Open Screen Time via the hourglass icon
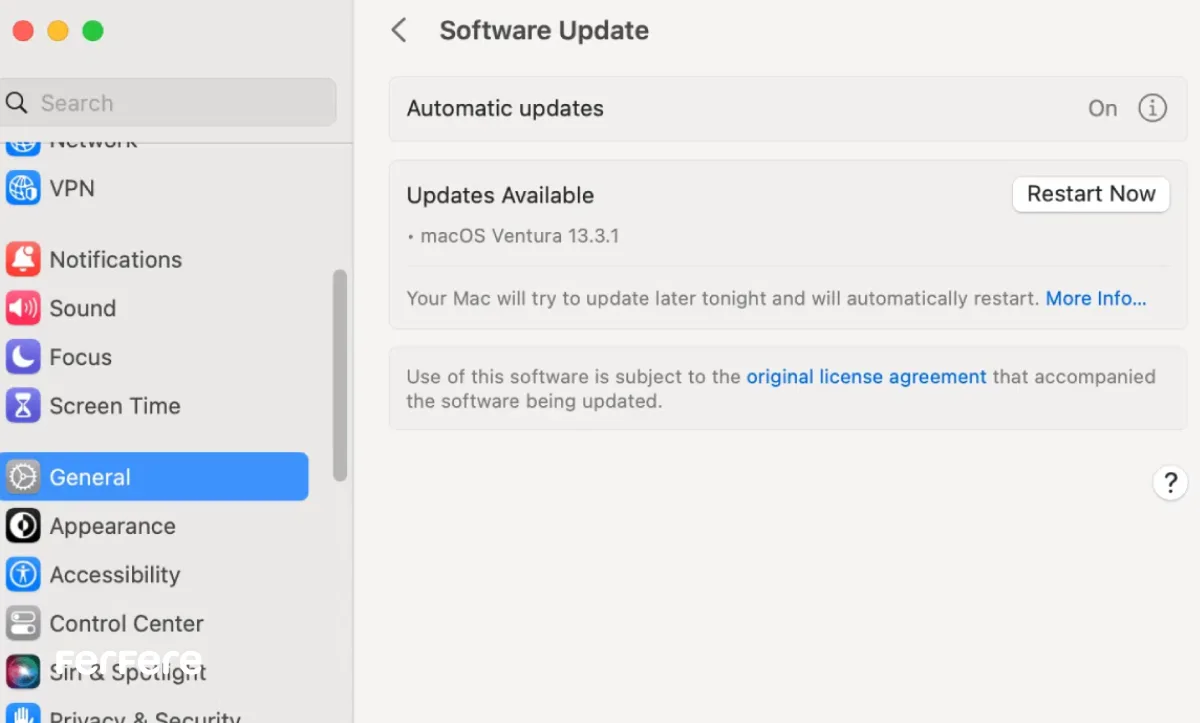 23,406
